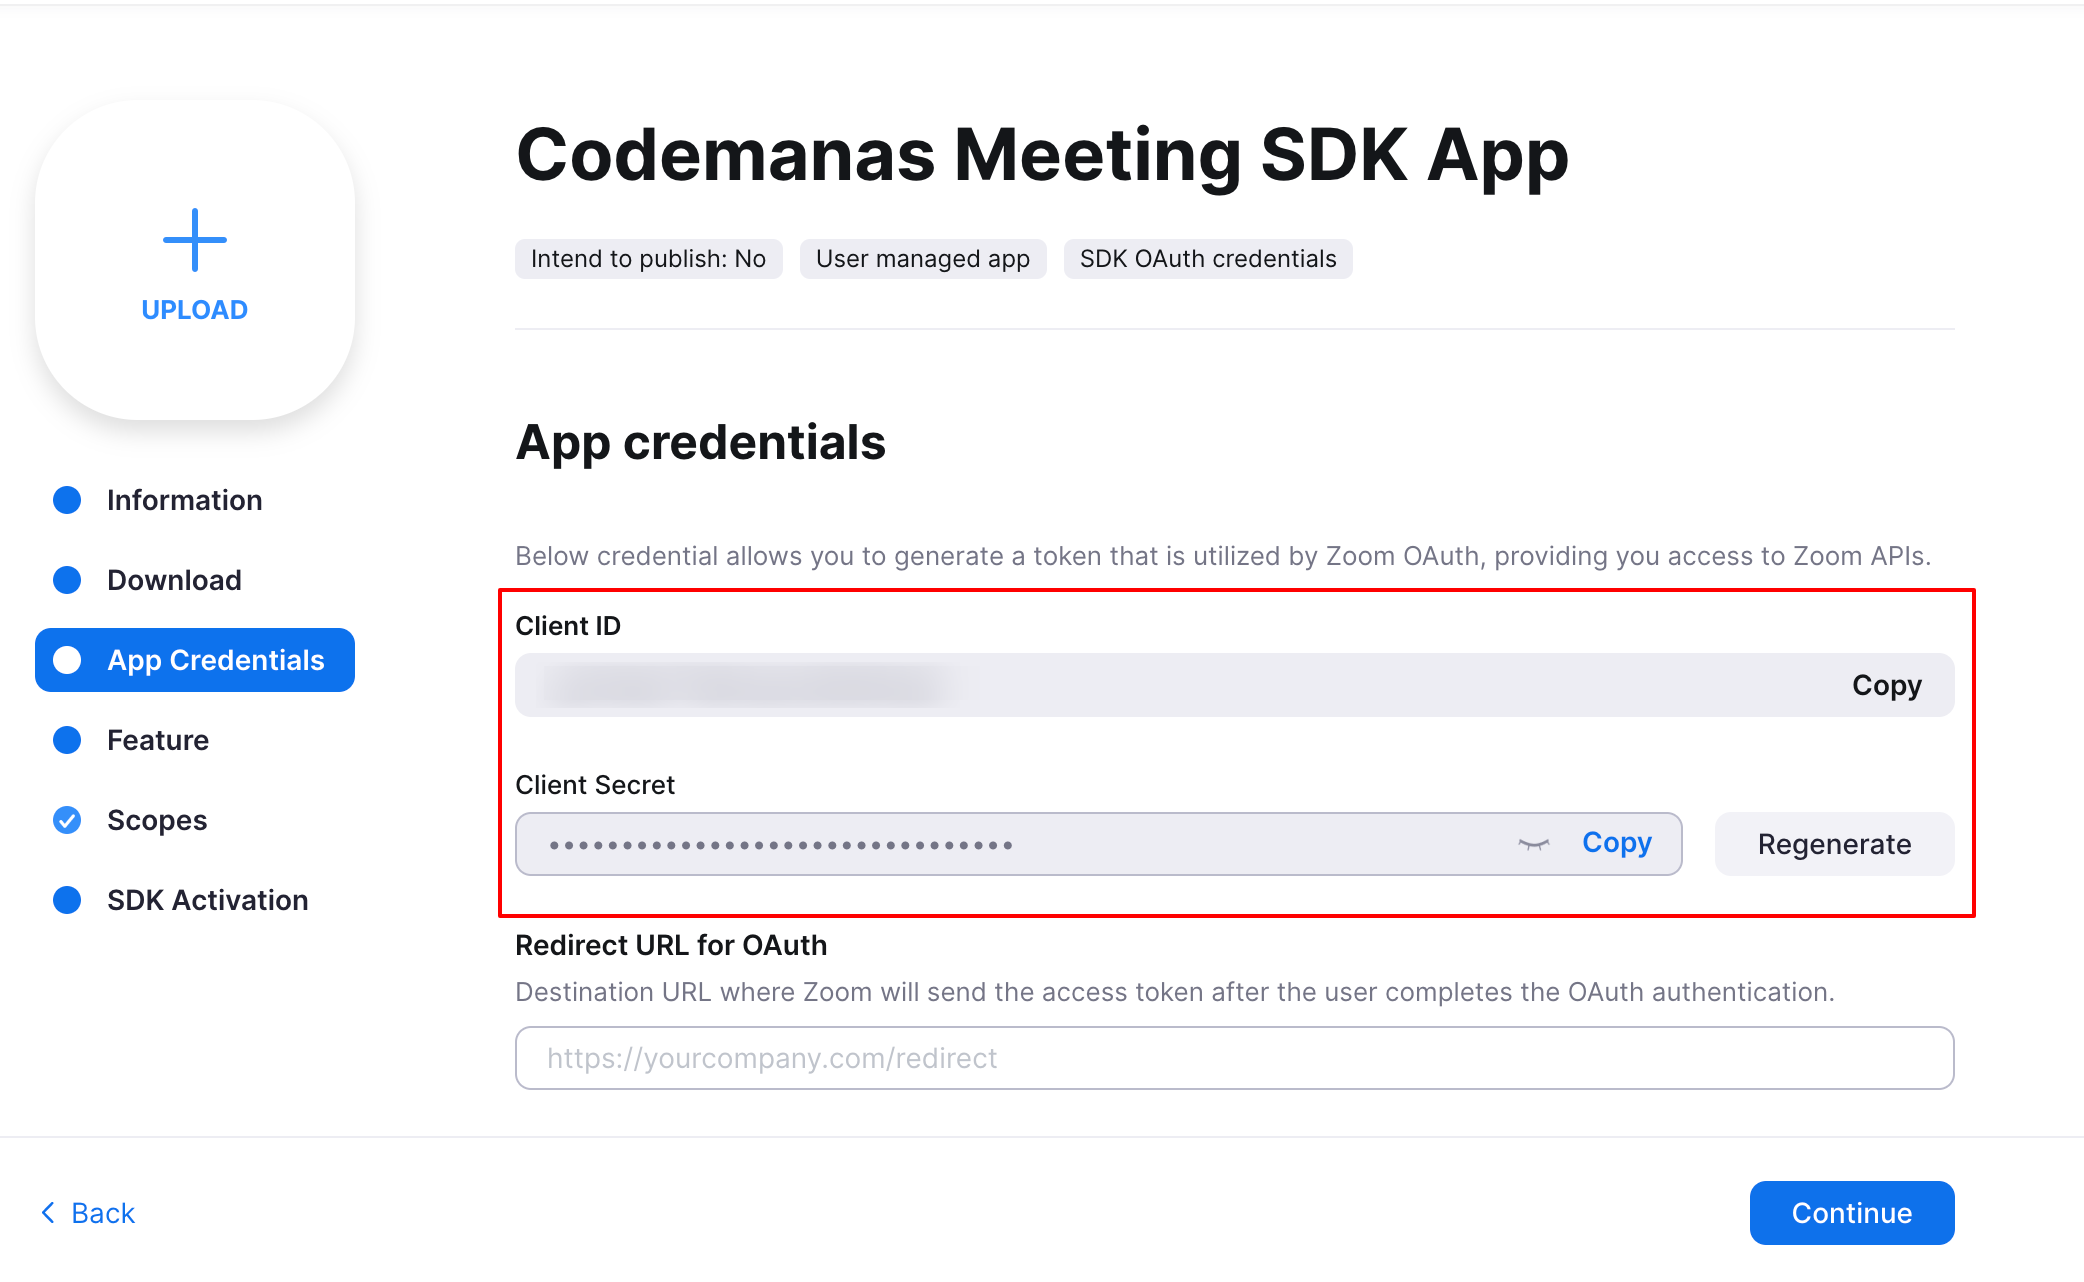This screenshot has width=2084, height=1282.
Task: Click the SDK Activation step dot icon
Action: point(67,900)
